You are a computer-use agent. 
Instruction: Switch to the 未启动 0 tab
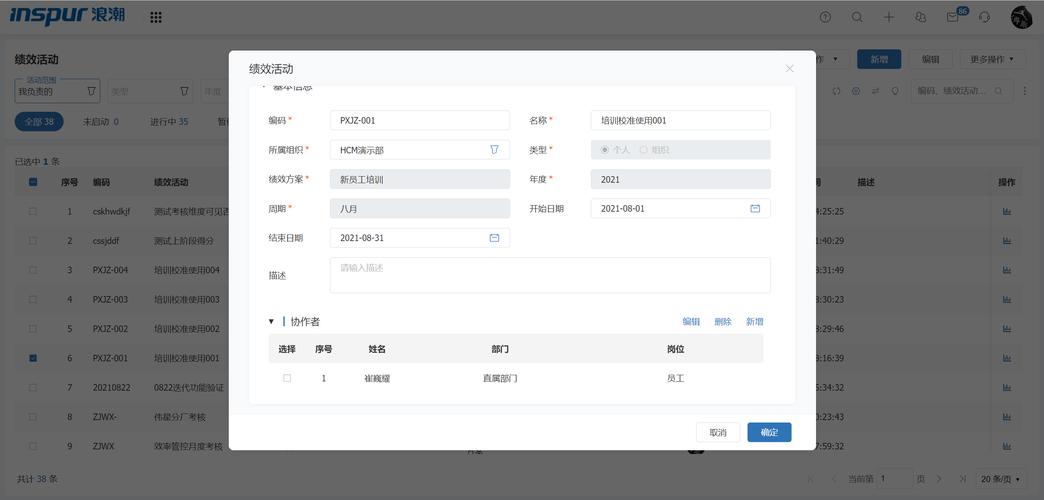pos(101,122)
